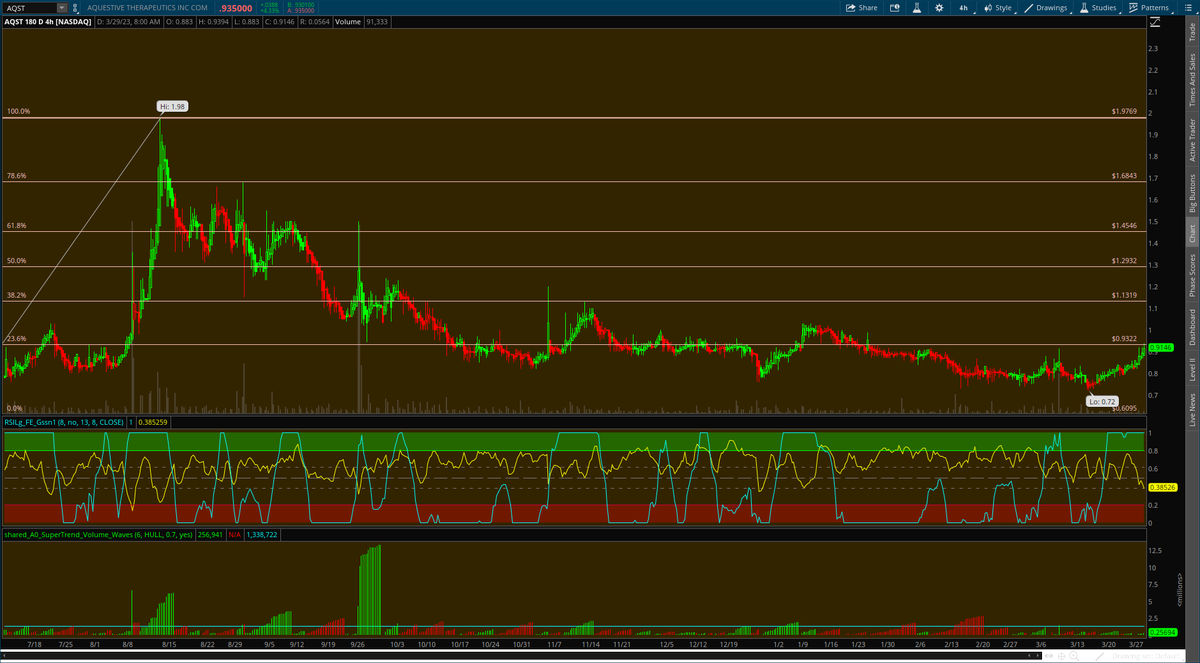1200x663 pixels.
Task: Open the Studies dropdown
Action: (1098, 7)
